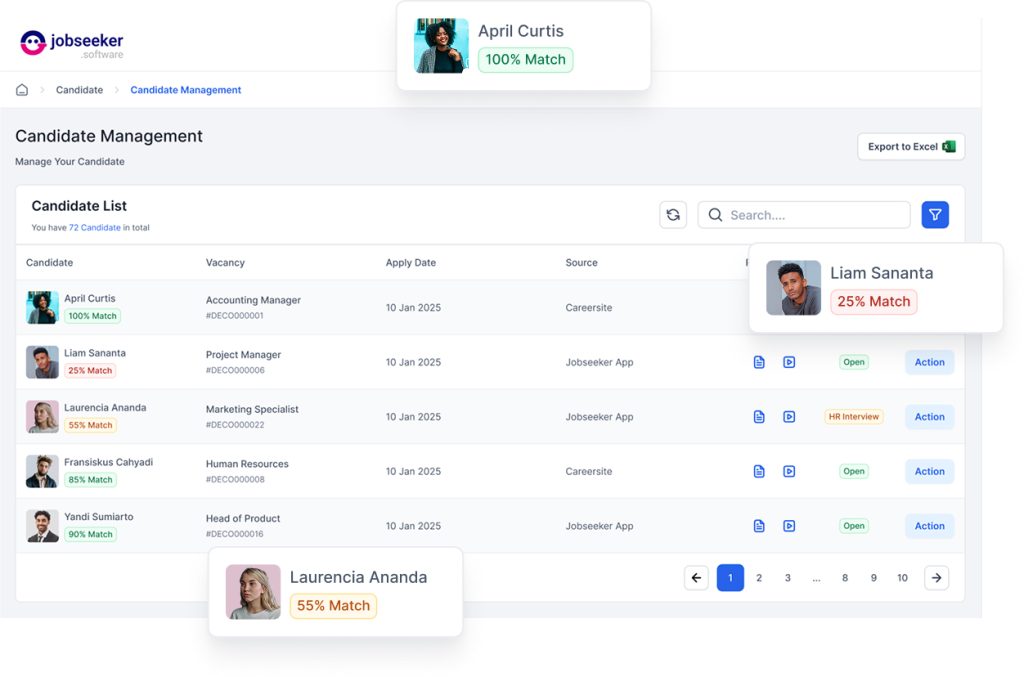Click Laurencia Ananda's avatar in the table
This screenshot has width=1024, height=677.
(42, 417)
